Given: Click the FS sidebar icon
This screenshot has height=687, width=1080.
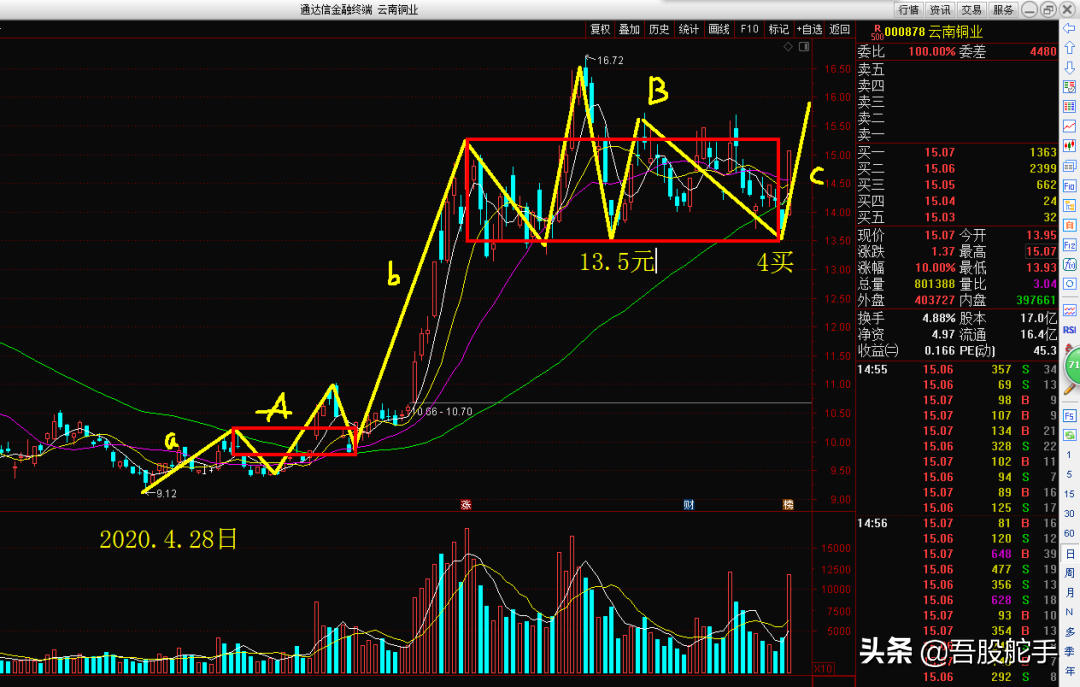Looking at the screenshot, I should [x=1070, y=416].
